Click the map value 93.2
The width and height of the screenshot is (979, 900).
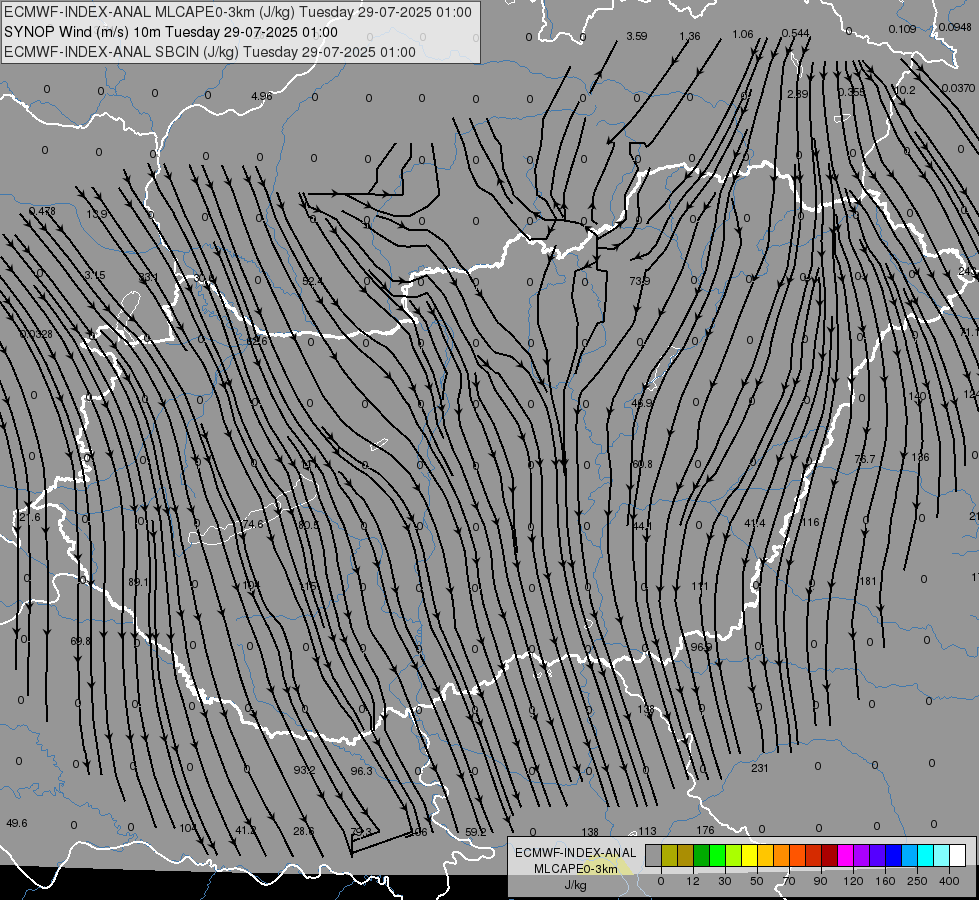pyautogui.click(x=305, y=770)
